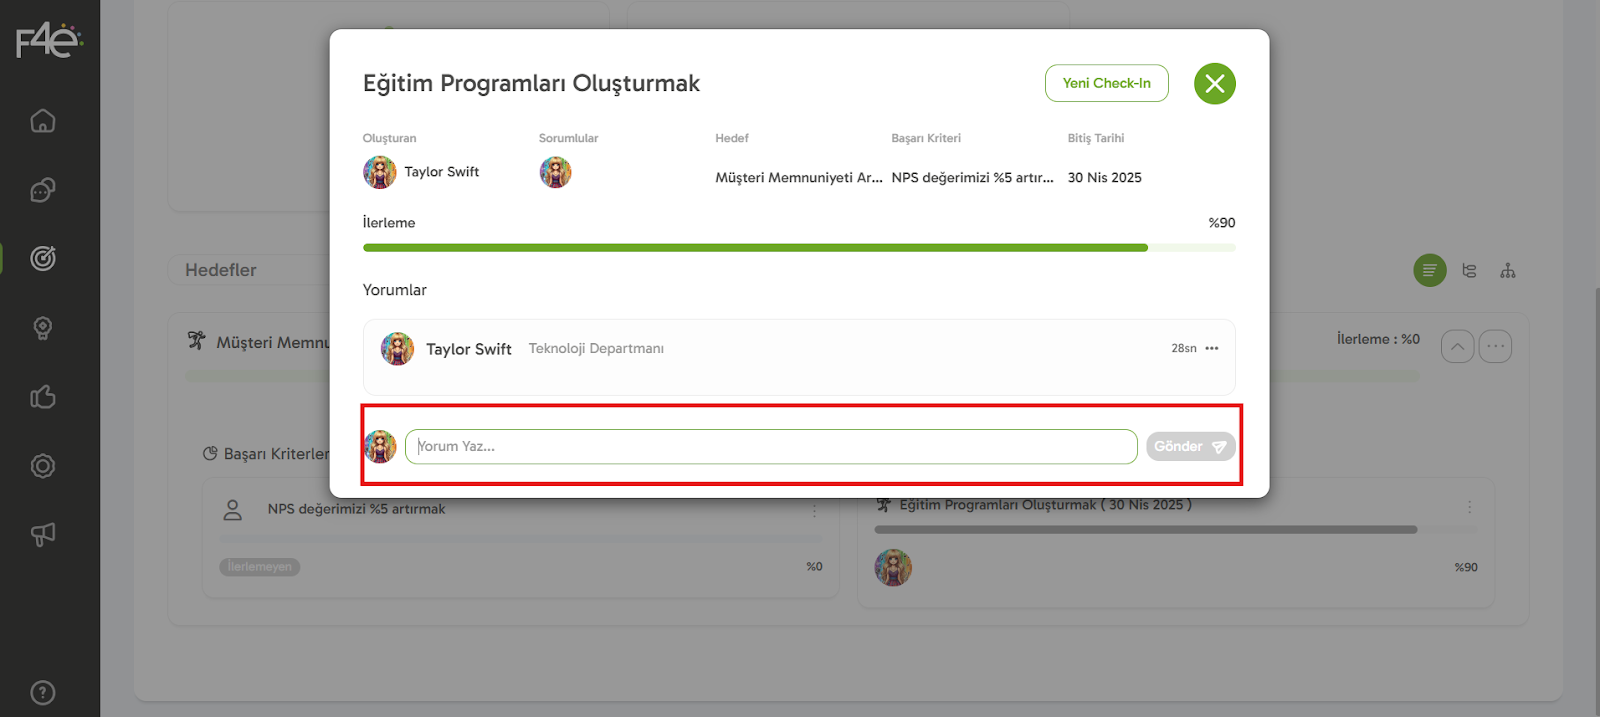Click the Yorum Yaz comment input field
The height and width of the screenshot is (717, 1600).
pyautogui.click(x=770, y=447)
